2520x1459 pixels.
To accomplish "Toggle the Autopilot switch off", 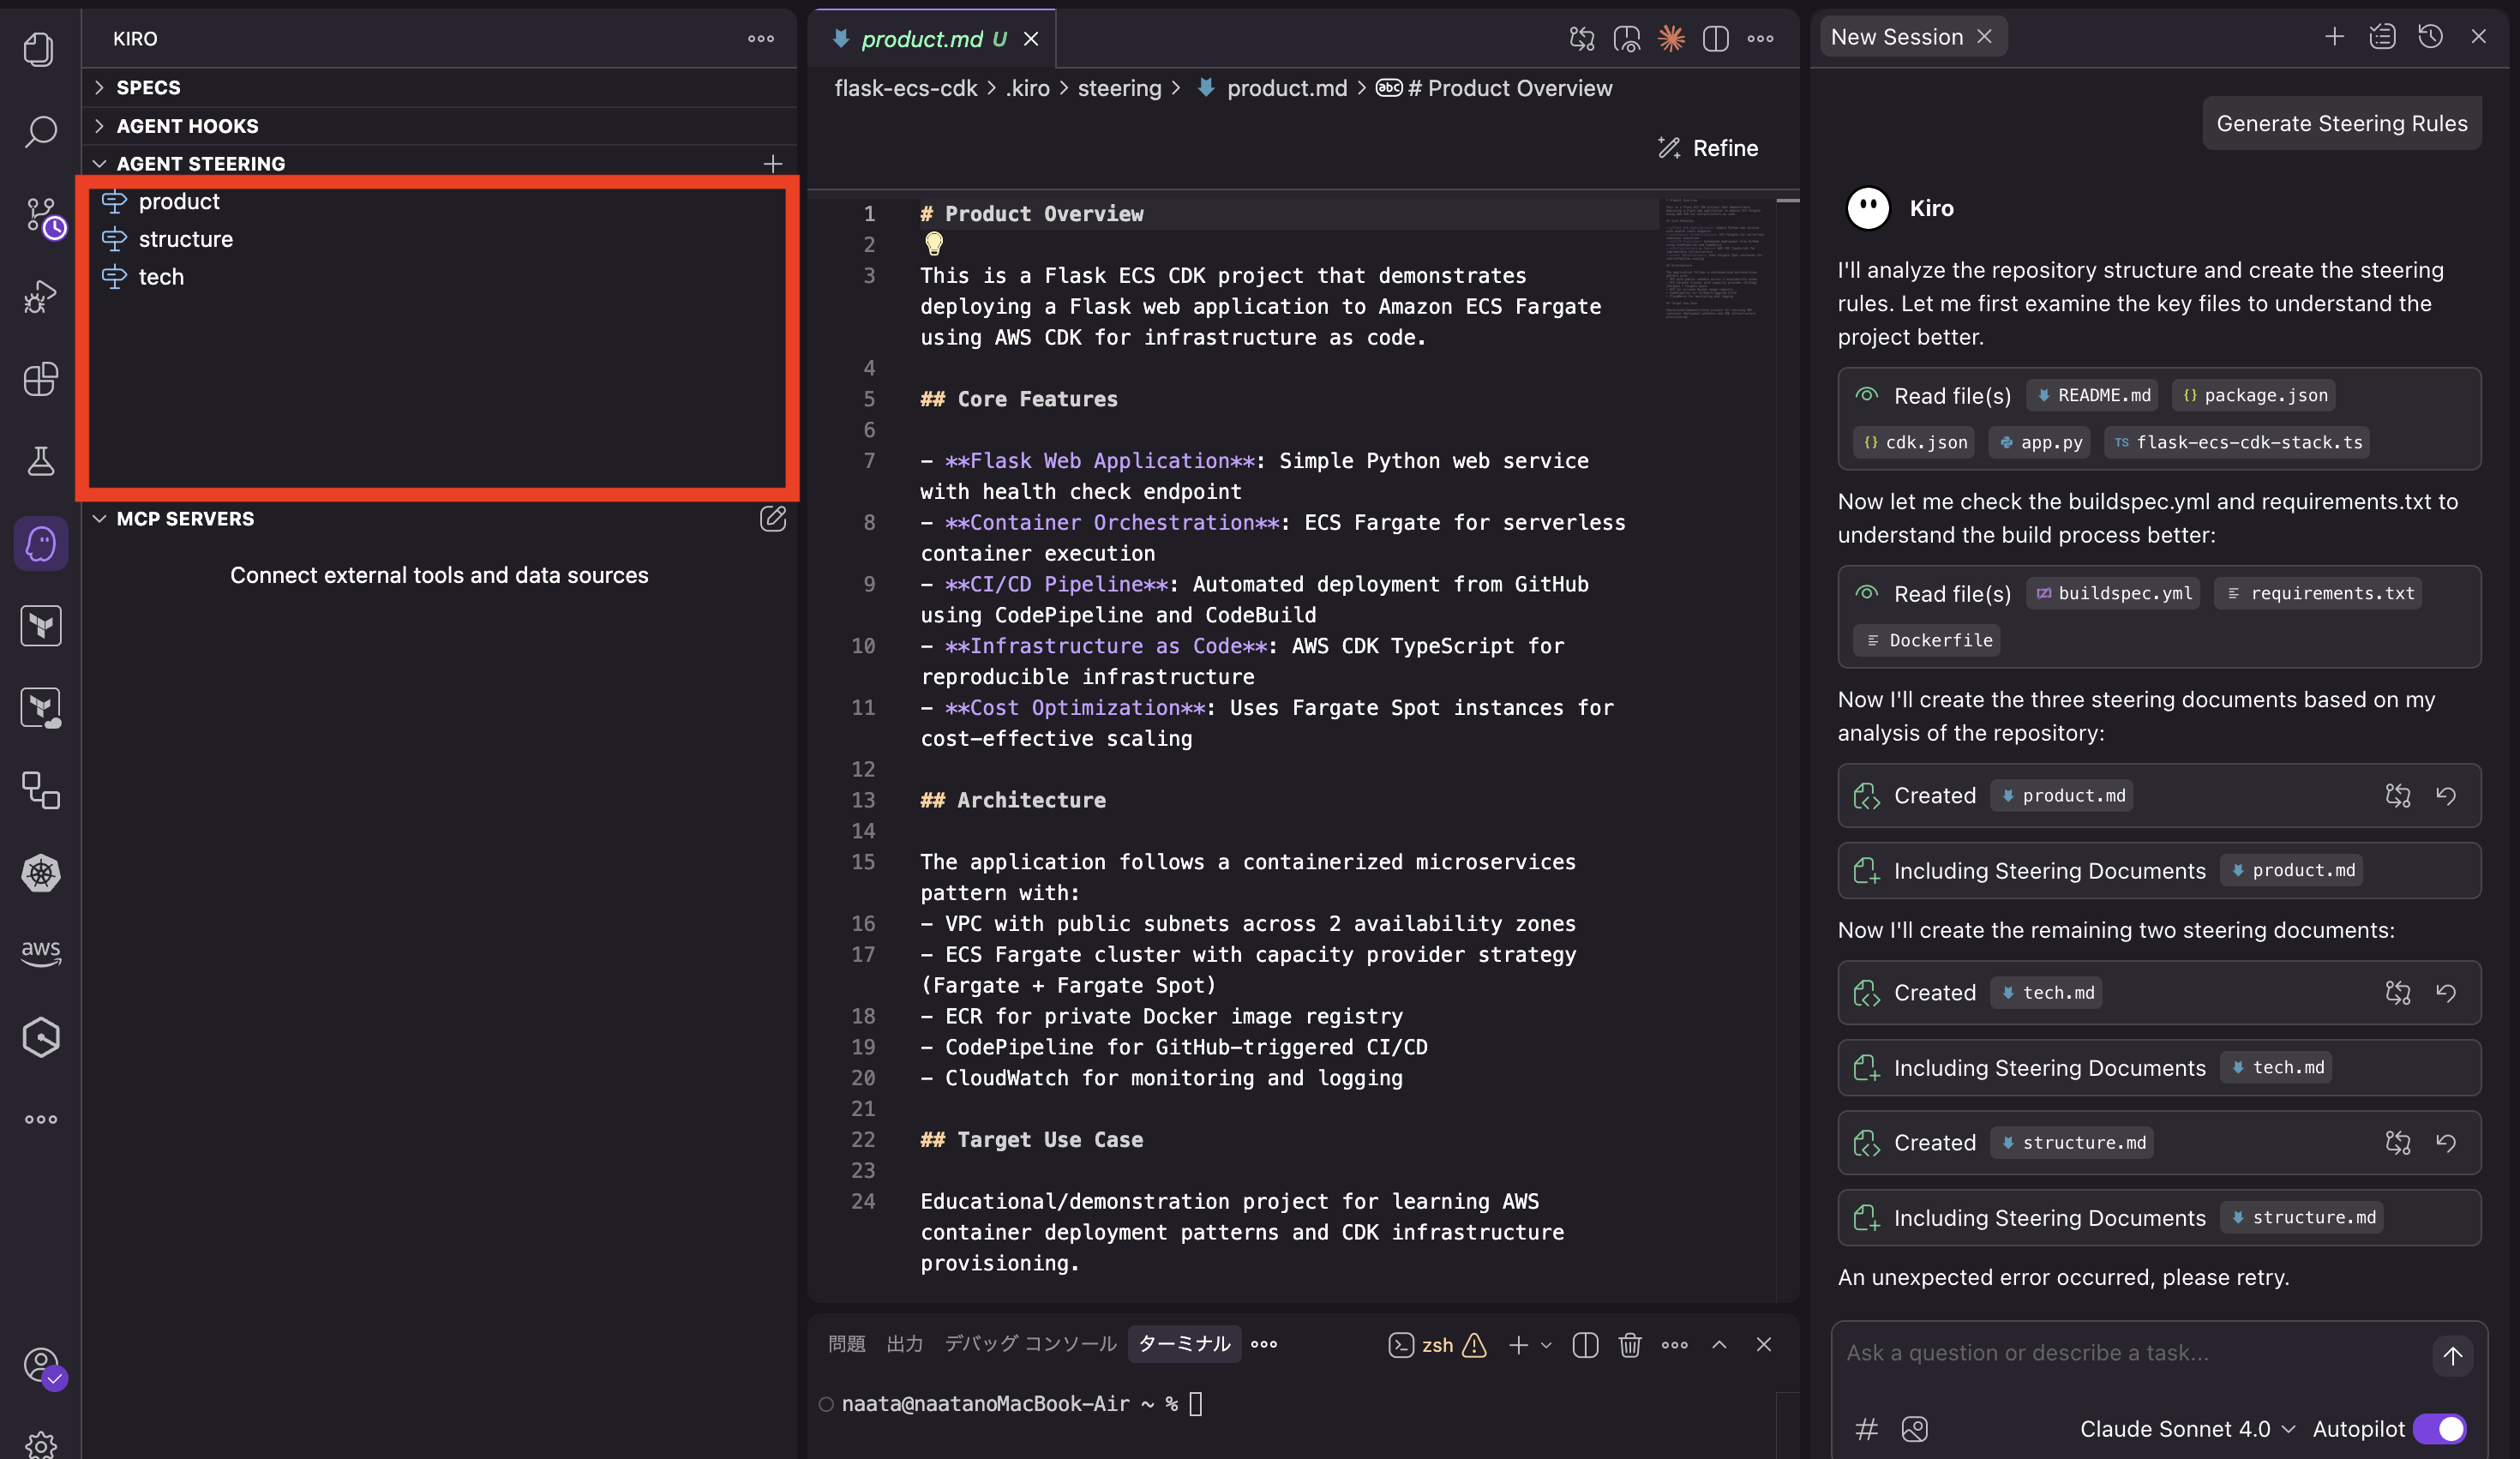I will [x=2439, y=1428].
